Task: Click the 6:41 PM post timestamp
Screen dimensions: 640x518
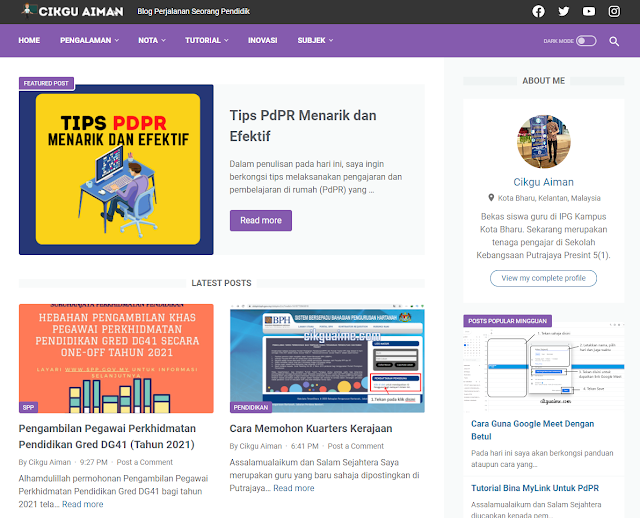Action: (304, 446)
